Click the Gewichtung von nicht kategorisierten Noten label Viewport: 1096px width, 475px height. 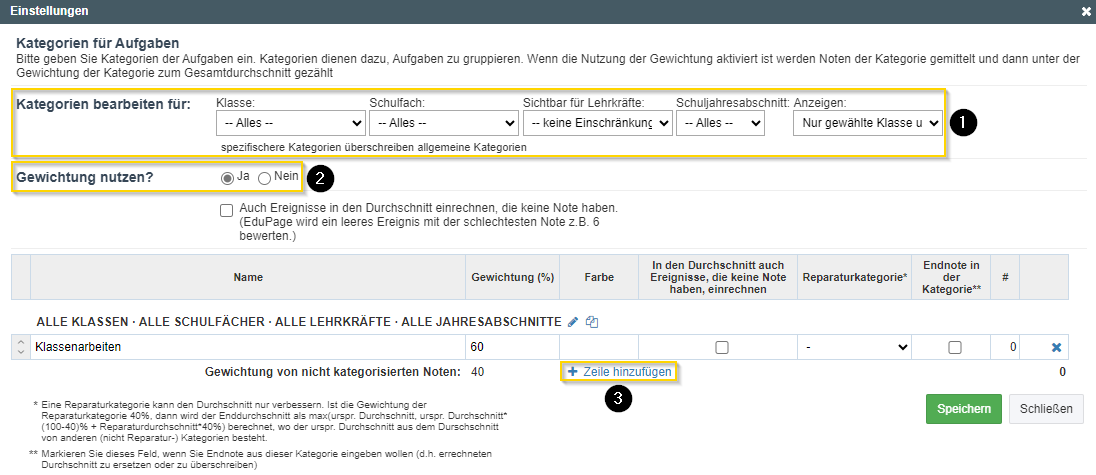point(333,372)
